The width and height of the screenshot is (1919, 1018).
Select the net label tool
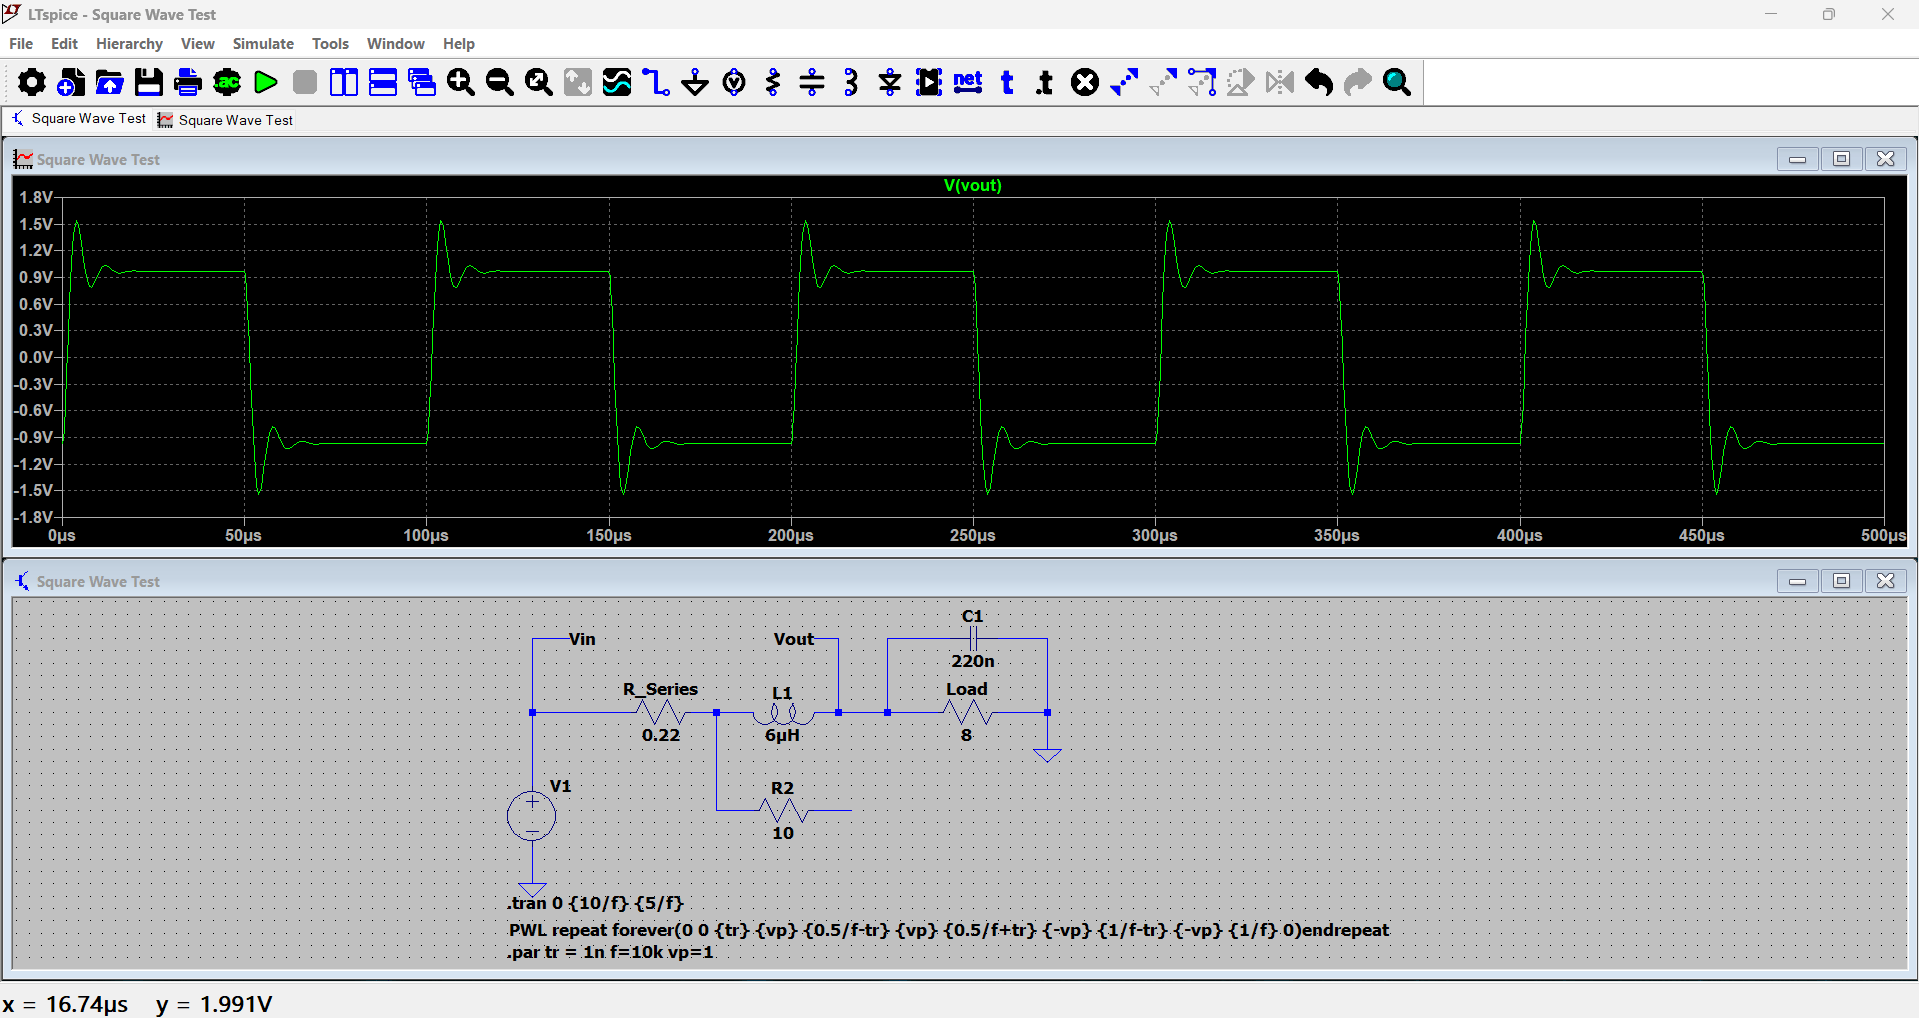[968, 82]
